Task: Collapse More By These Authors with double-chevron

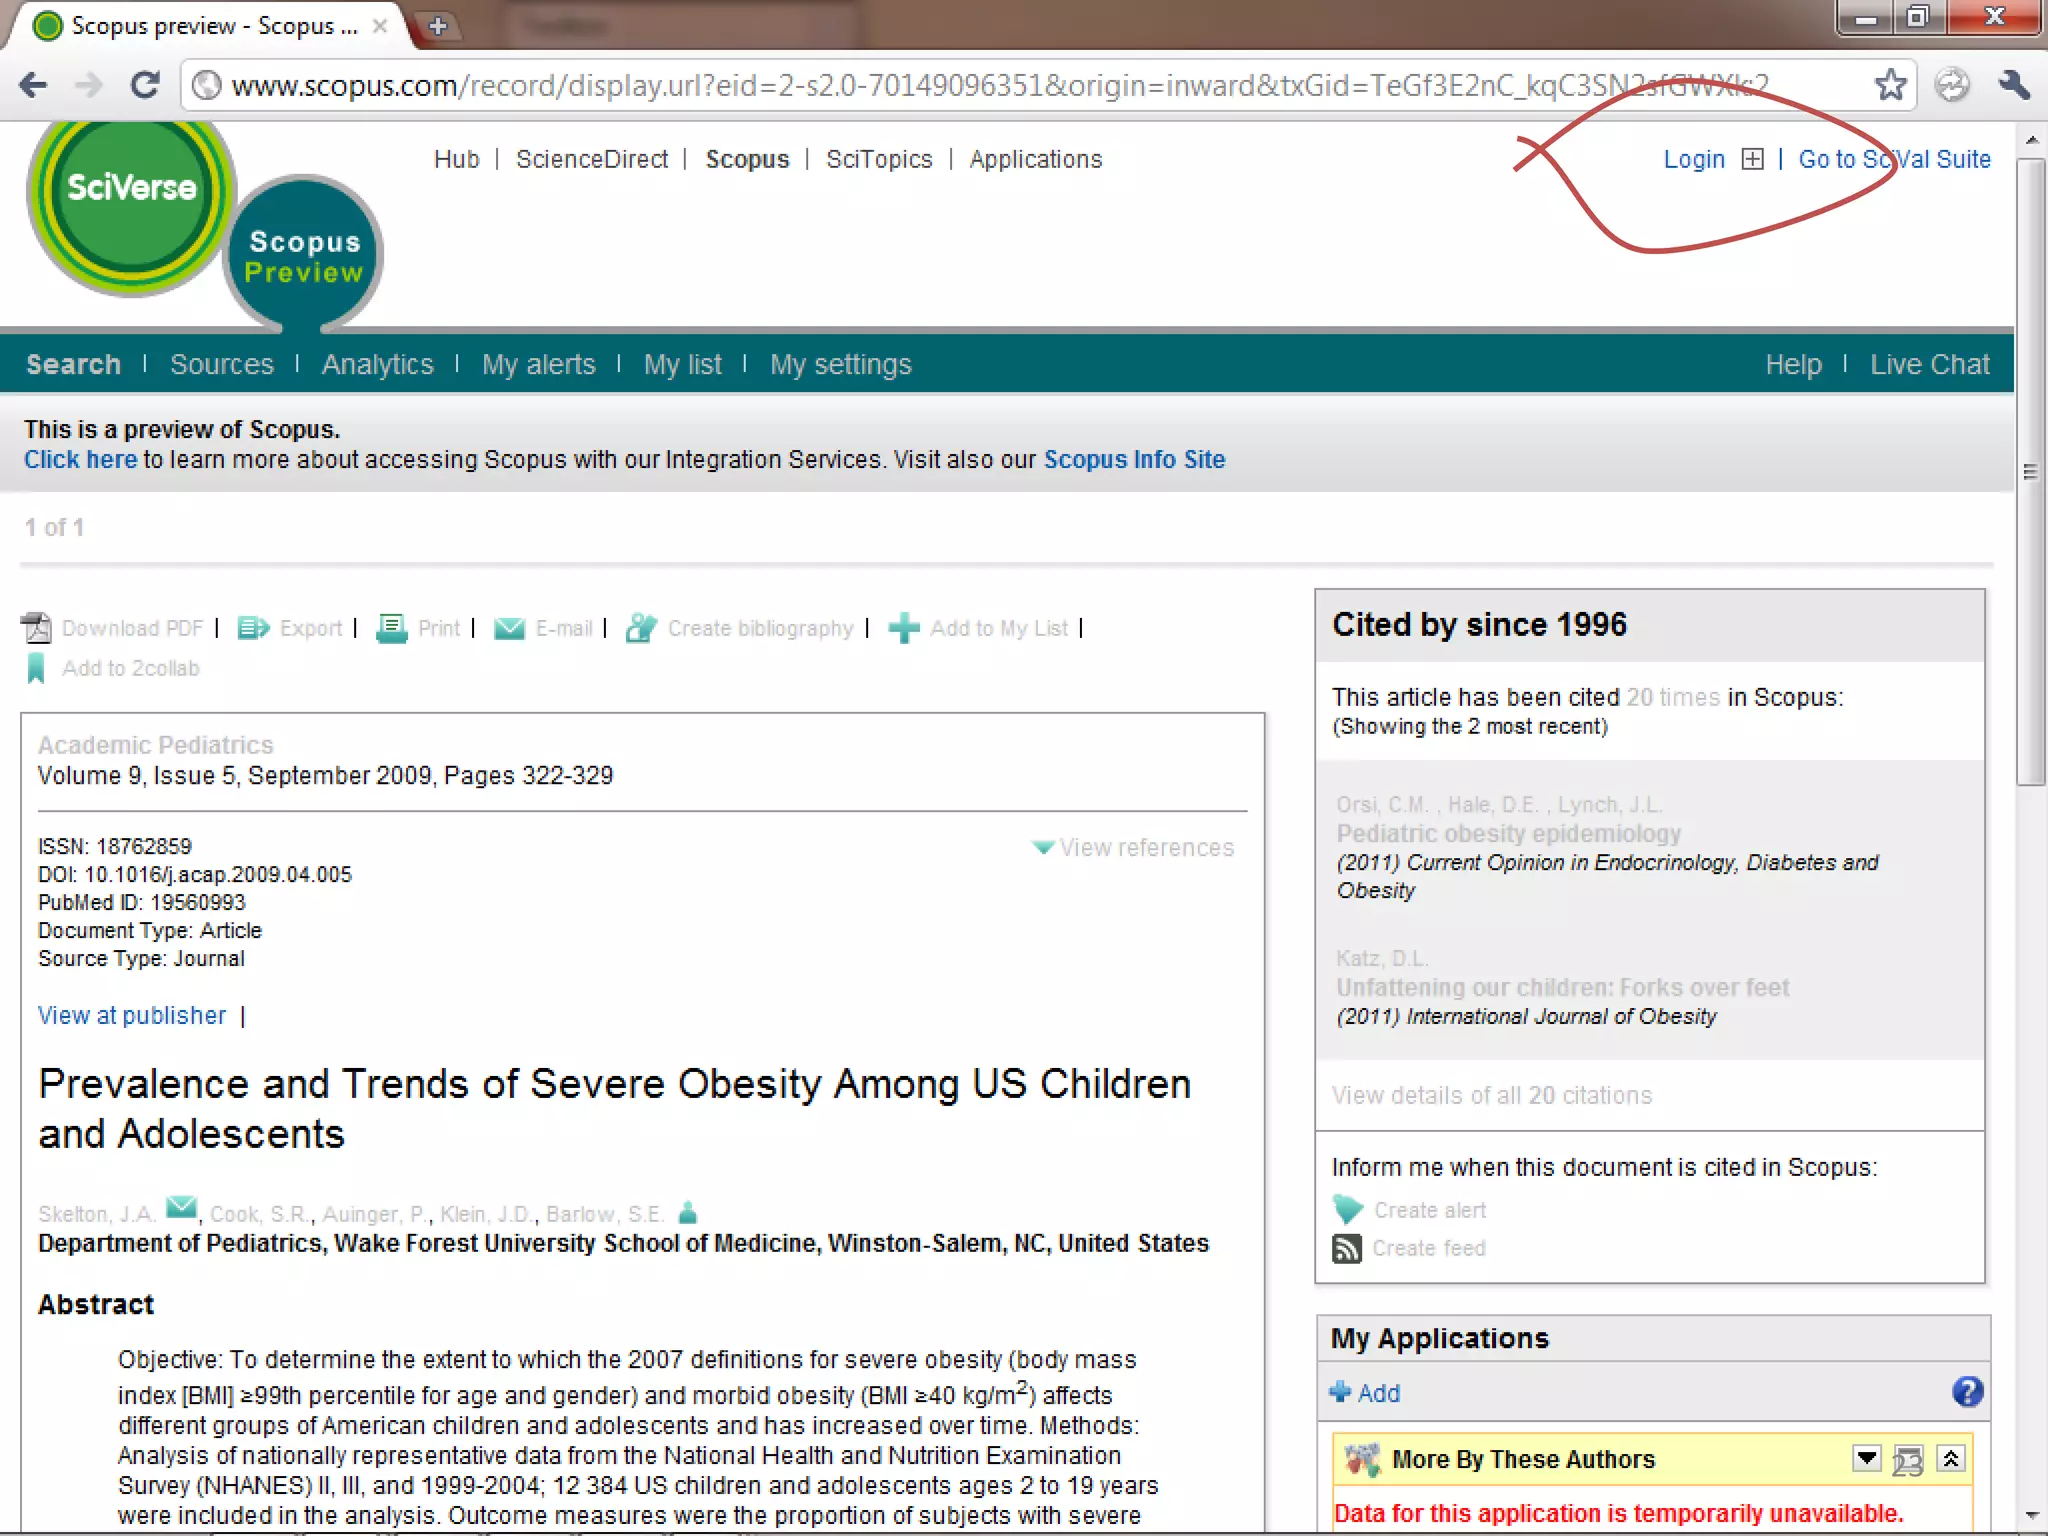Action: point(1951,1458)
